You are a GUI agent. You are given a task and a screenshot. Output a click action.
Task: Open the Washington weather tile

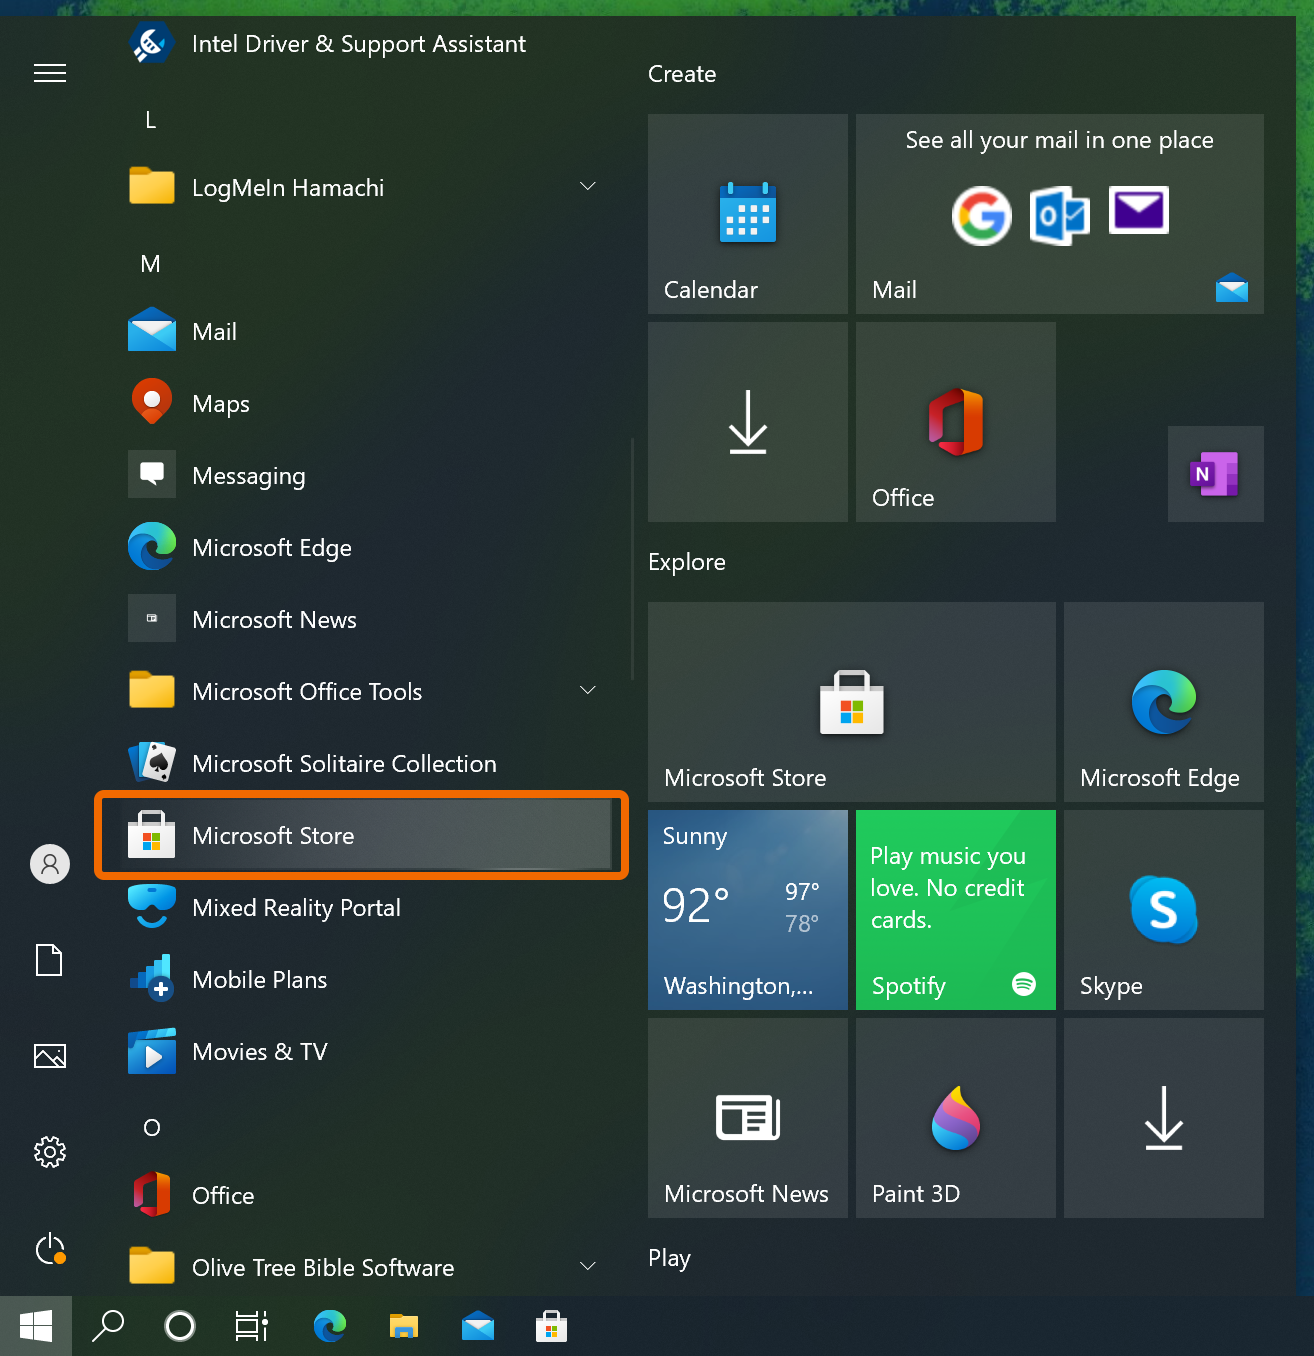[747, 910]
